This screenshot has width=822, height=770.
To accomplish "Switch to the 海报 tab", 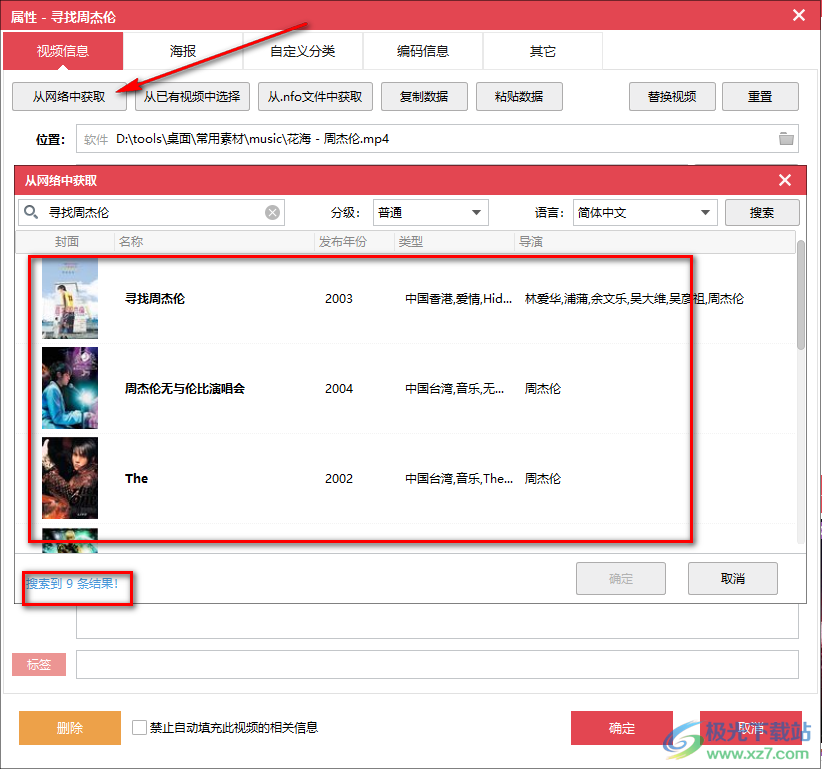I will pos(183,51).
